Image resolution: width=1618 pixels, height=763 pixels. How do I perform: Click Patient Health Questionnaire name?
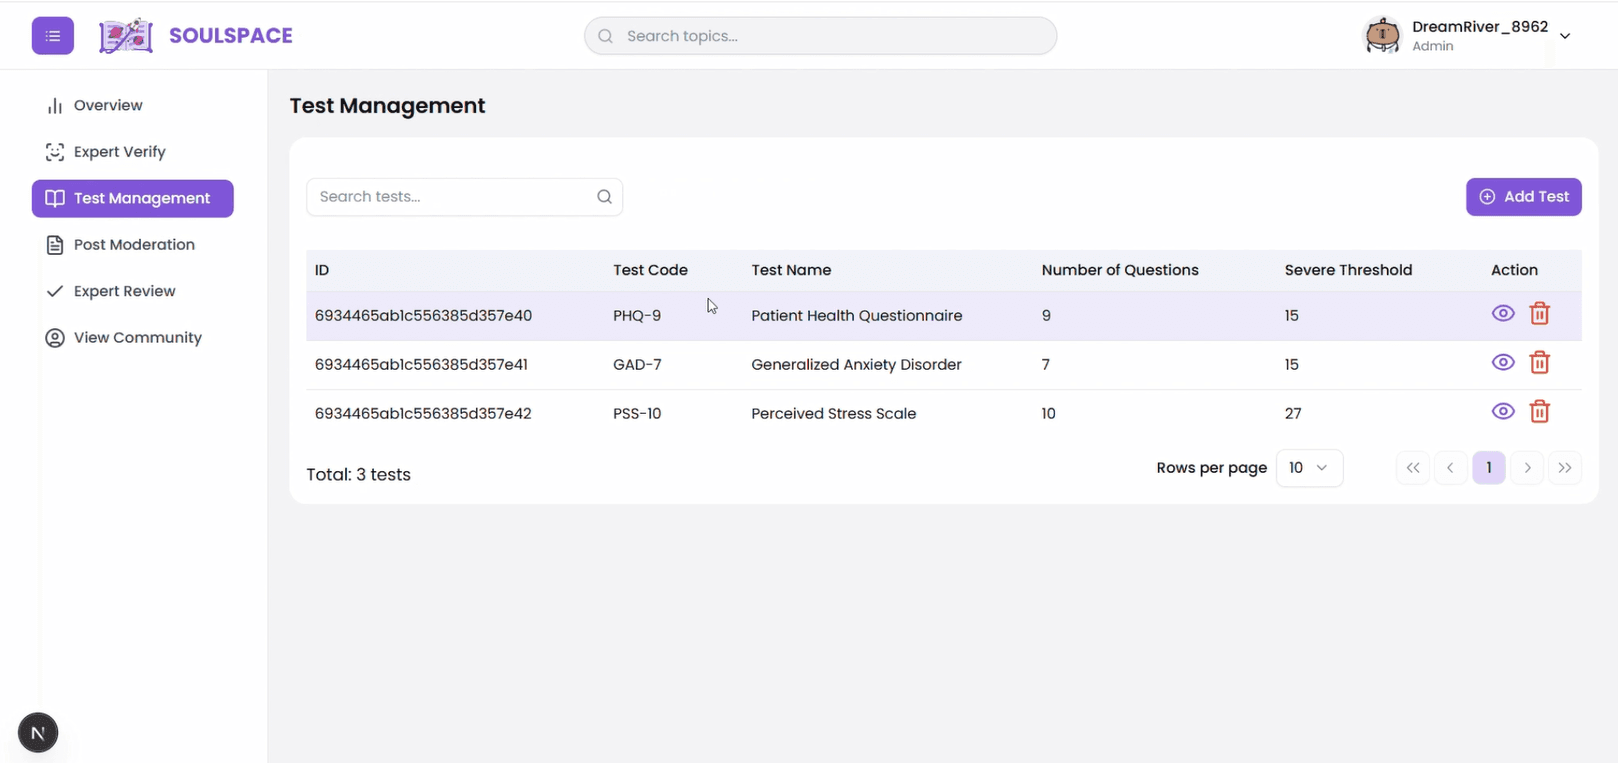(x=857, y=316)
